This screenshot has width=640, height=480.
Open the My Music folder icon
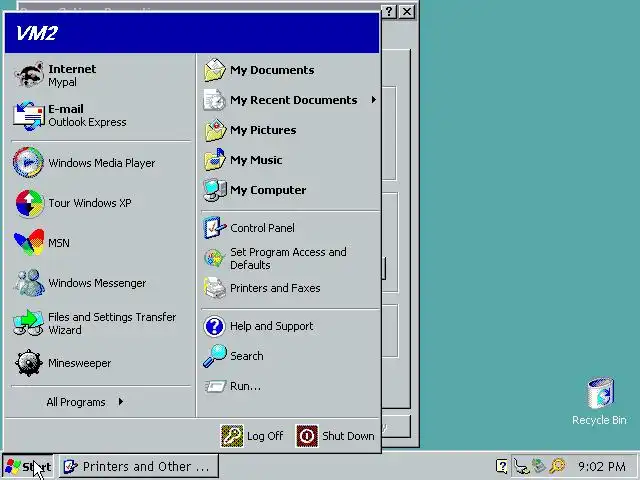pos(215,160)
